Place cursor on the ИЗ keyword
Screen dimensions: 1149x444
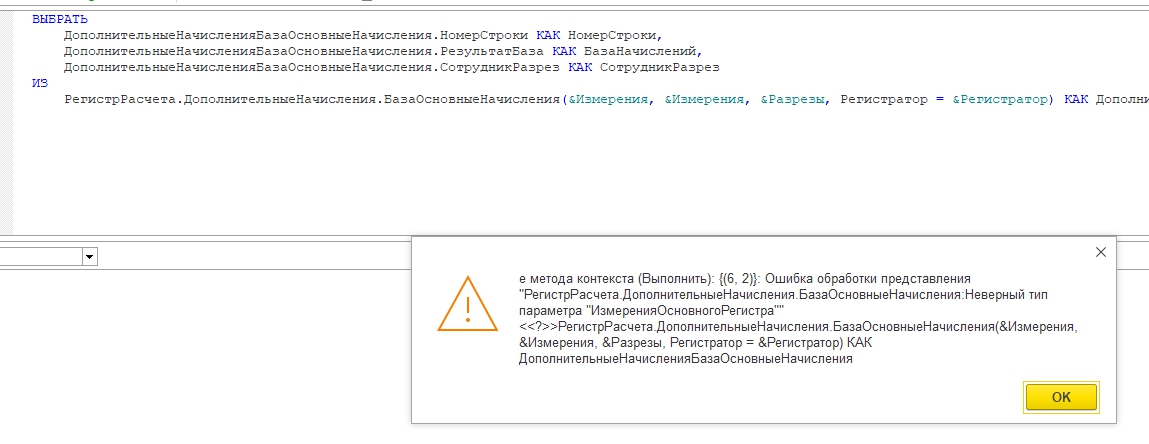click(x=40, y=83)
